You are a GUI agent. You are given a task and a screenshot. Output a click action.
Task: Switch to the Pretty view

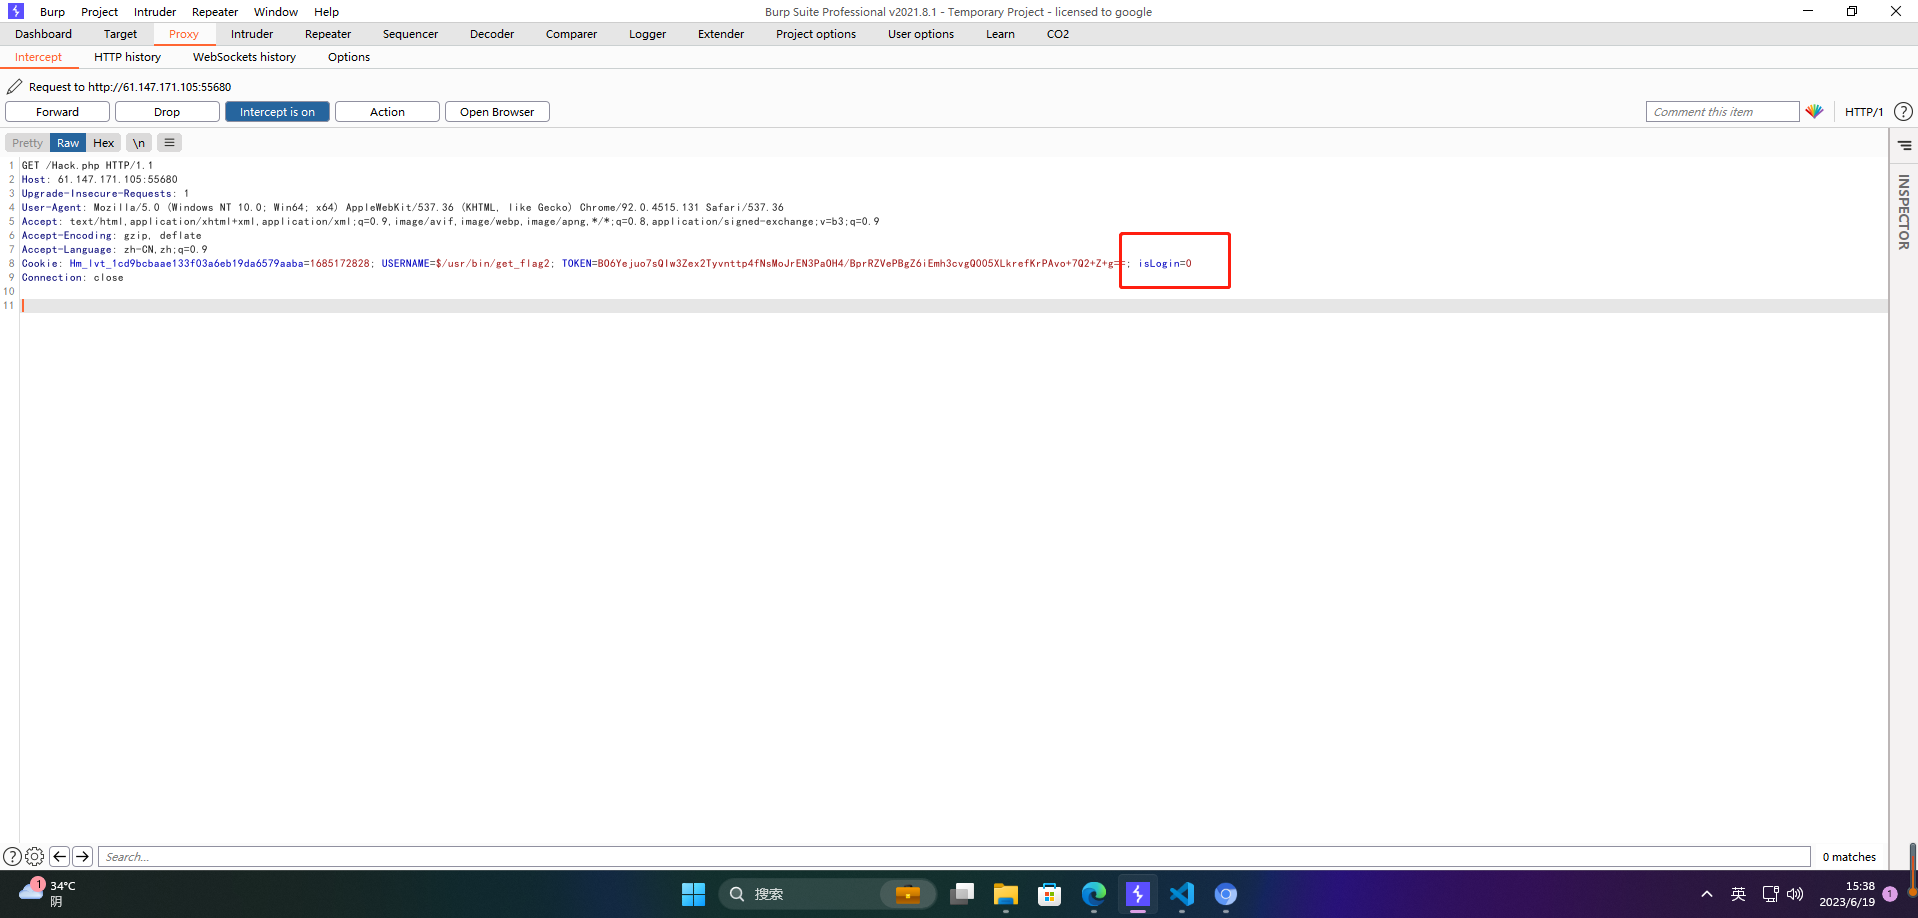(27, 143)
